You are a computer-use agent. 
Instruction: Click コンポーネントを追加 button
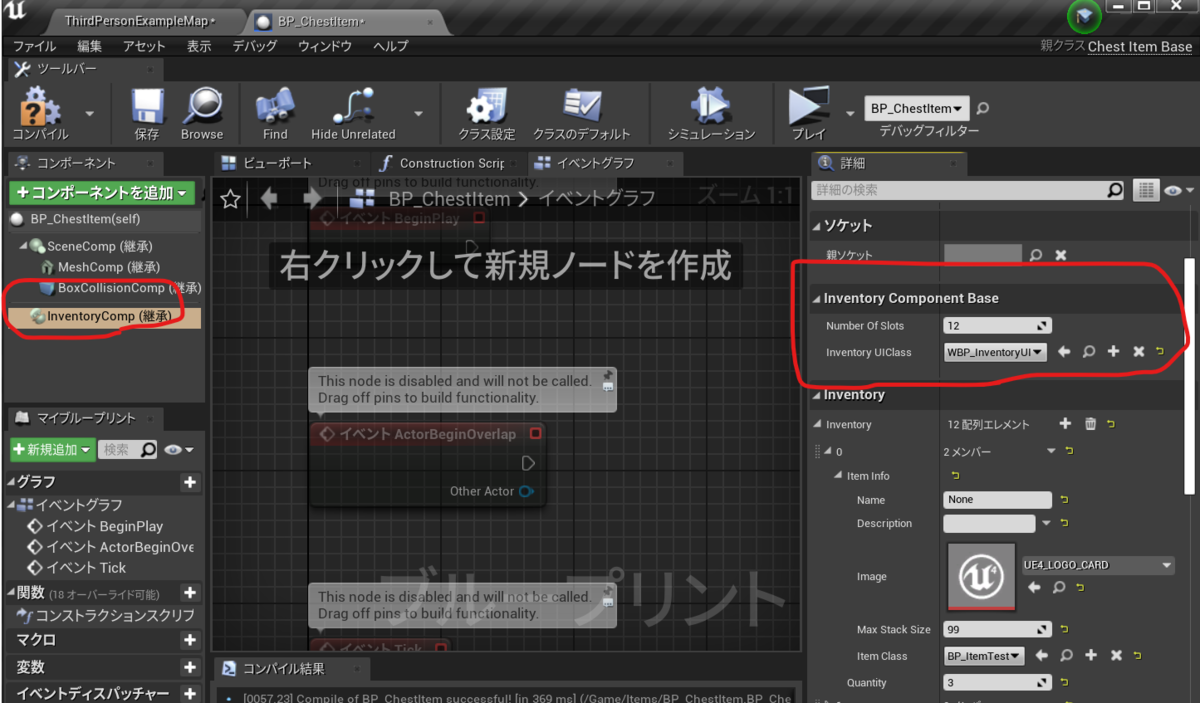tap(103, 193)
